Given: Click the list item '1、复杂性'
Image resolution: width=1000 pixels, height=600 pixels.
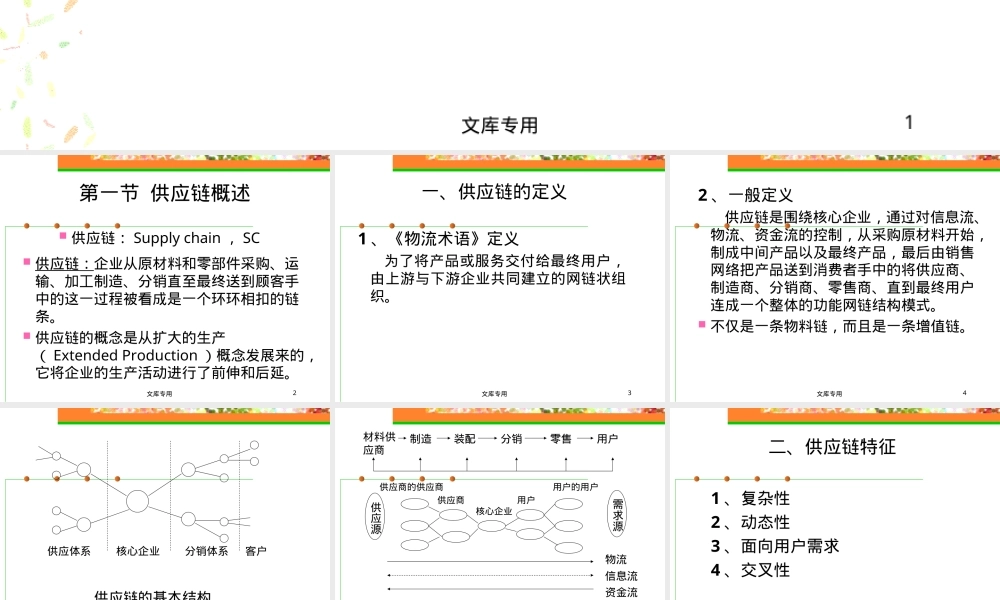Looking at the screenshot, I should [x=750, y=499].
